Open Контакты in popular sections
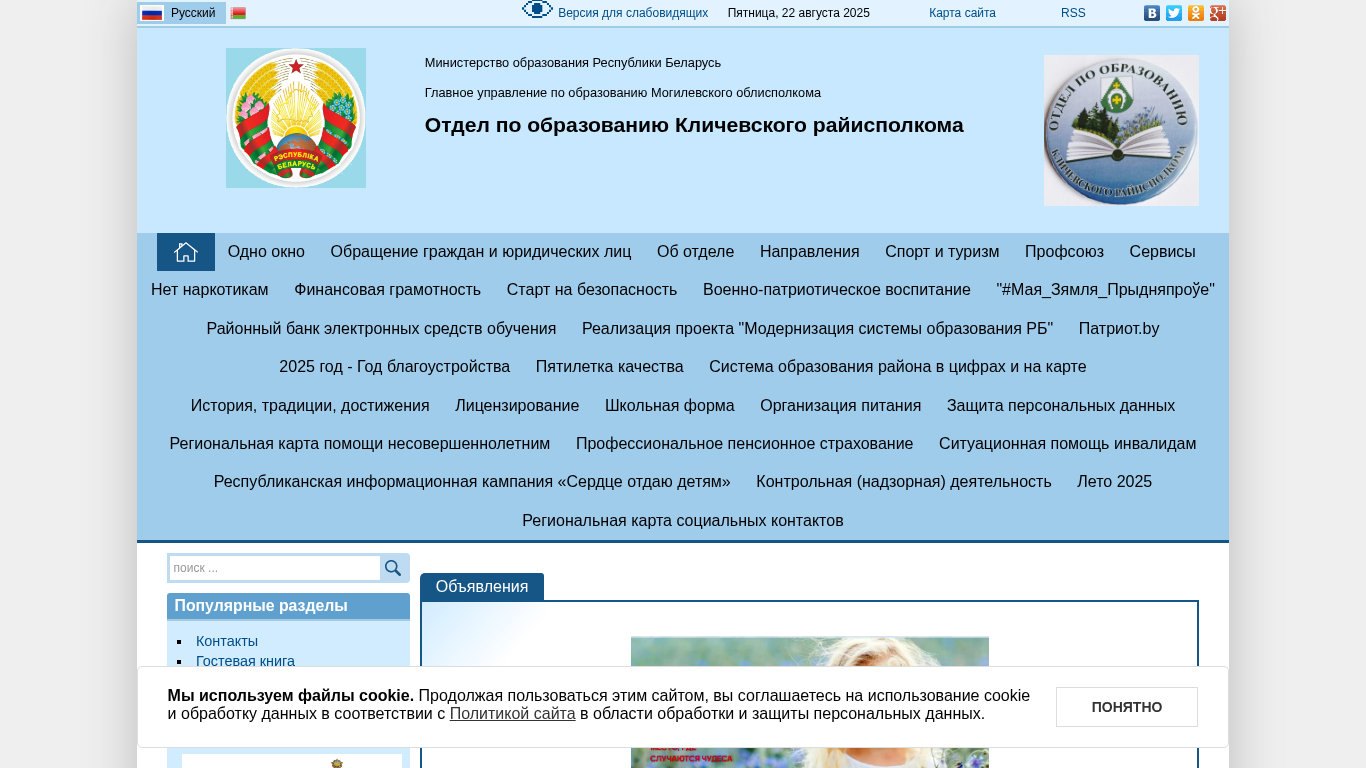The width and height of the screenshot is (1366, 768). coord(227,641)
